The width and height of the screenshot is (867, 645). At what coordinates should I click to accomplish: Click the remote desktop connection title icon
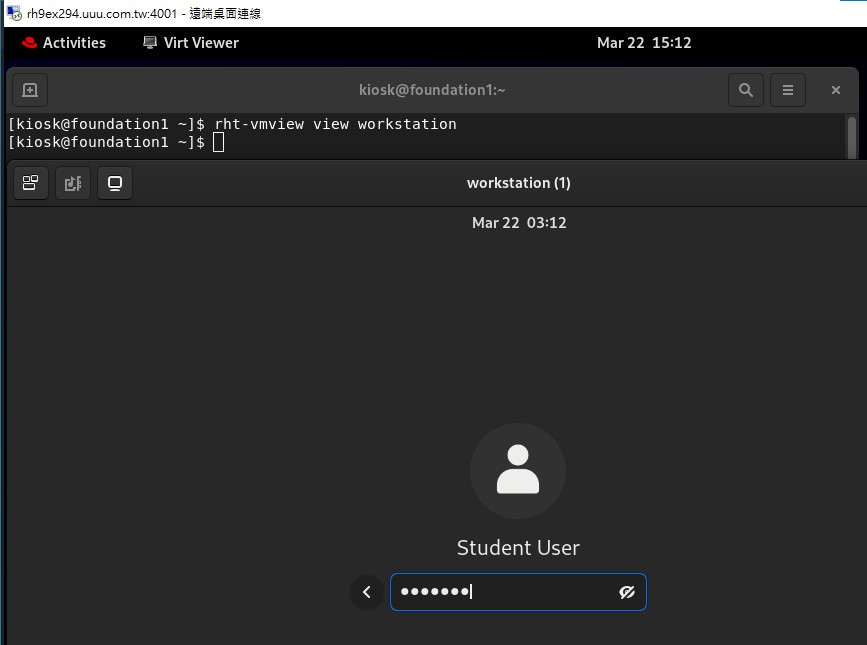click(x=13, y=13)
